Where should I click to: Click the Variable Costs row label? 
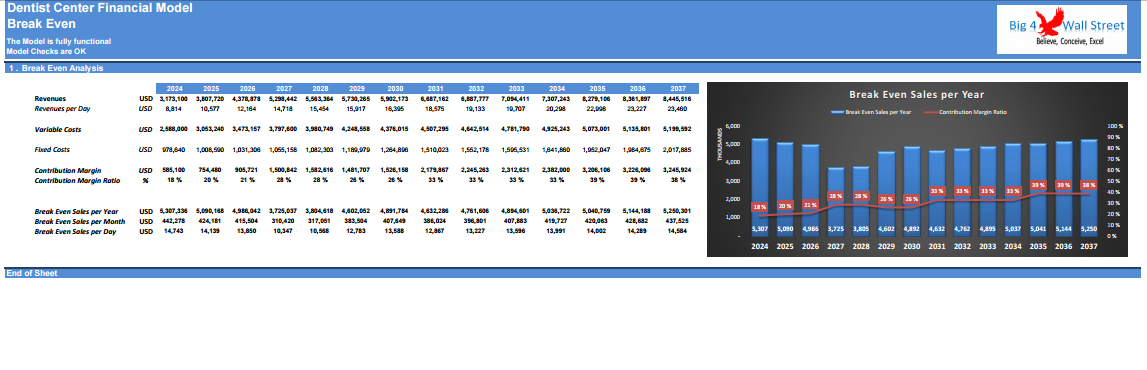coord(58,129)
